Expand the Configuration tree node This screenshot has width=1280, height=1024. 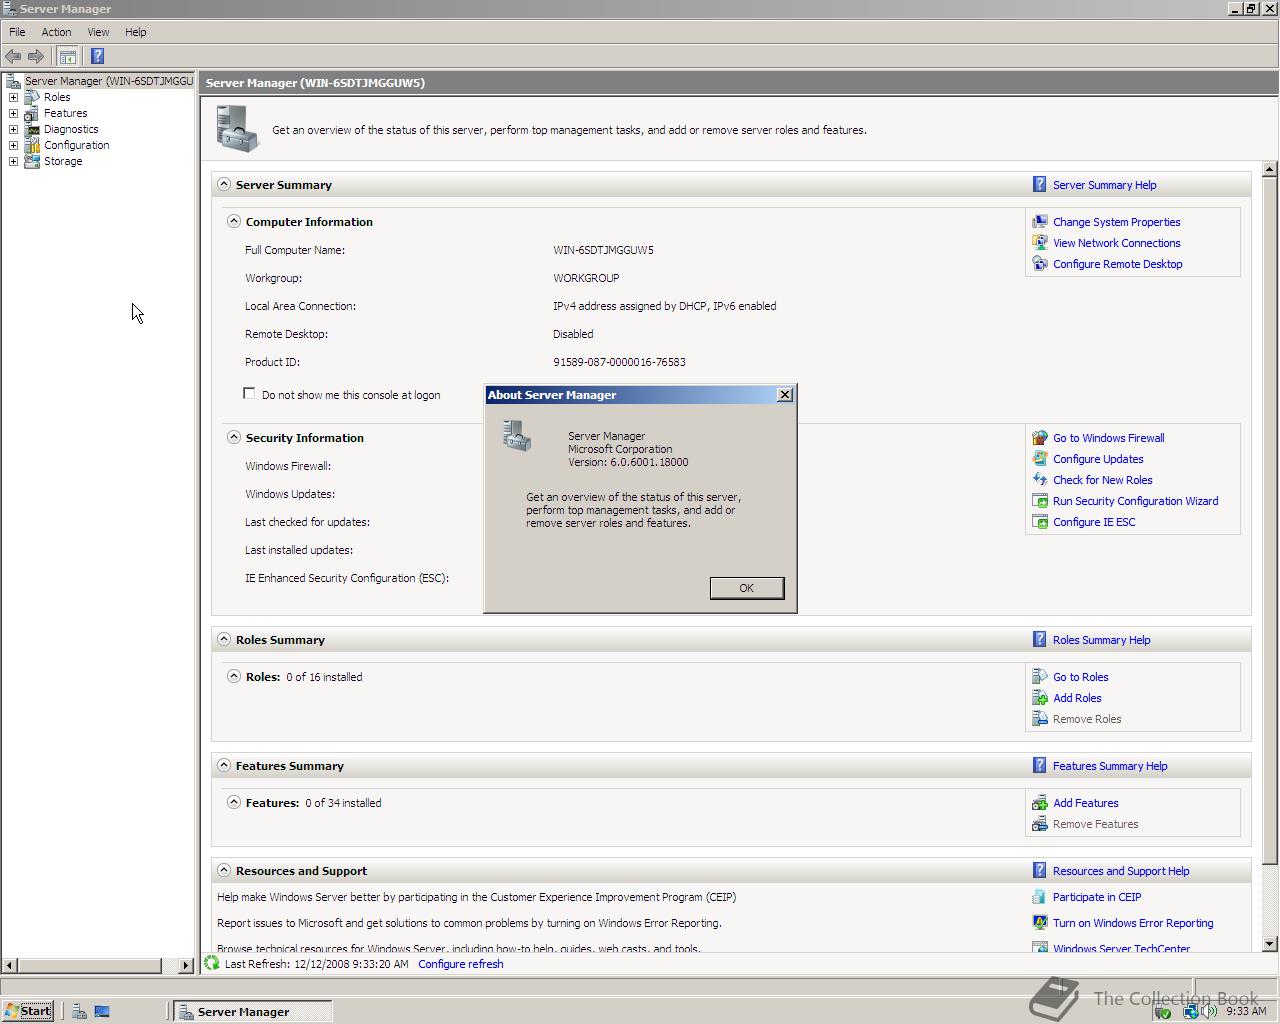(x=13, y=145)
